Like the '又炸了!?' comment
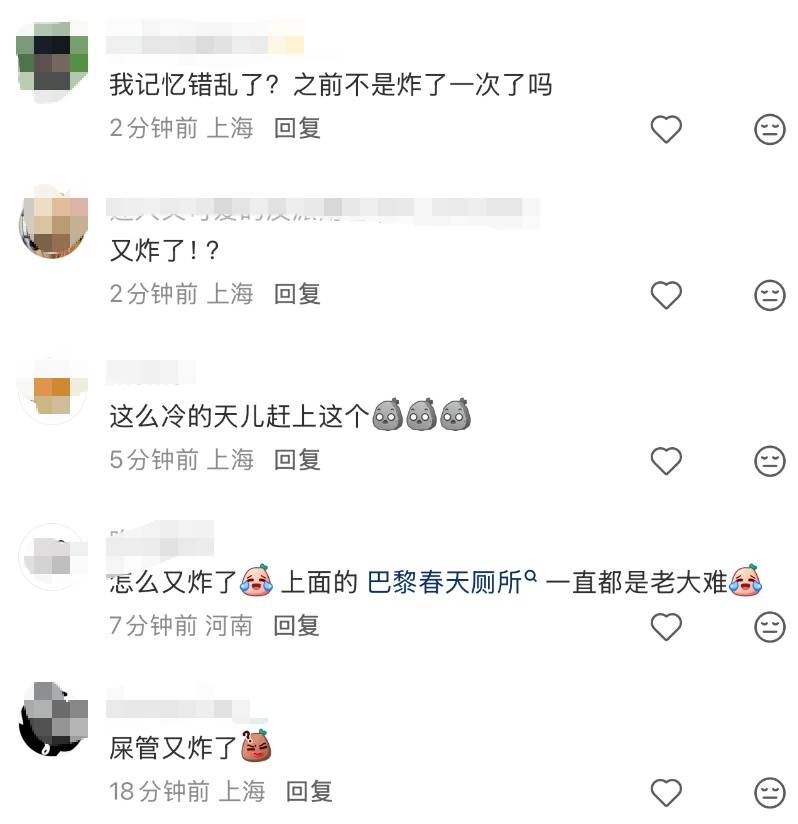 point(666,294)
